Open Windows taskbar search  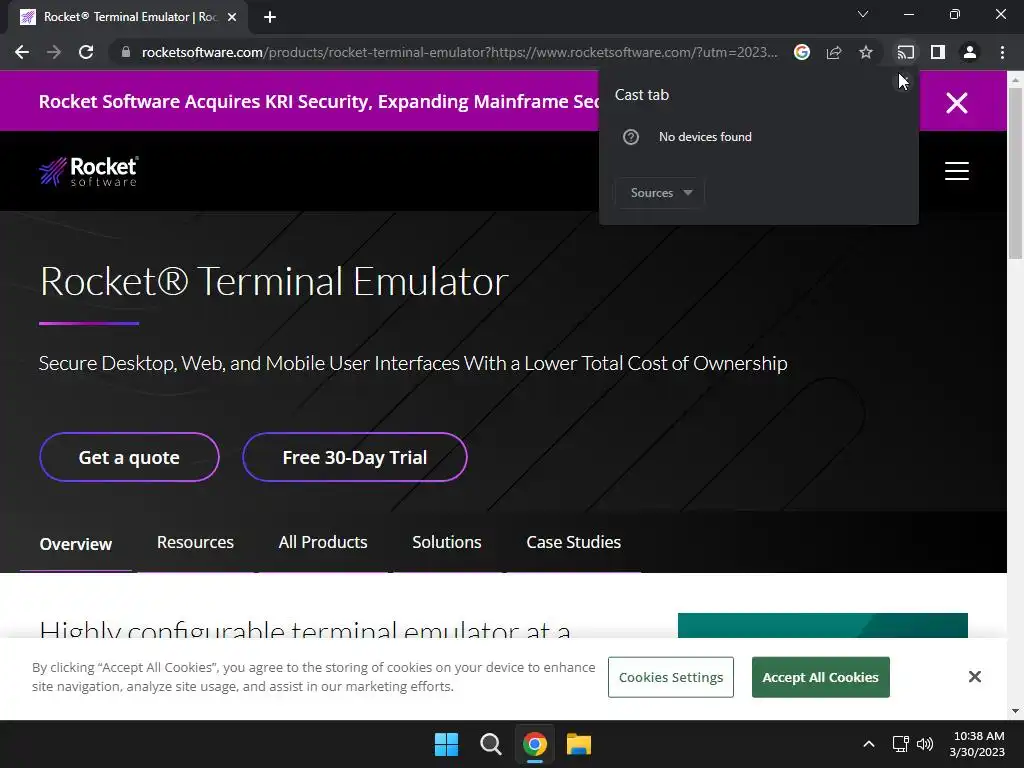click(x=490, y=744)
